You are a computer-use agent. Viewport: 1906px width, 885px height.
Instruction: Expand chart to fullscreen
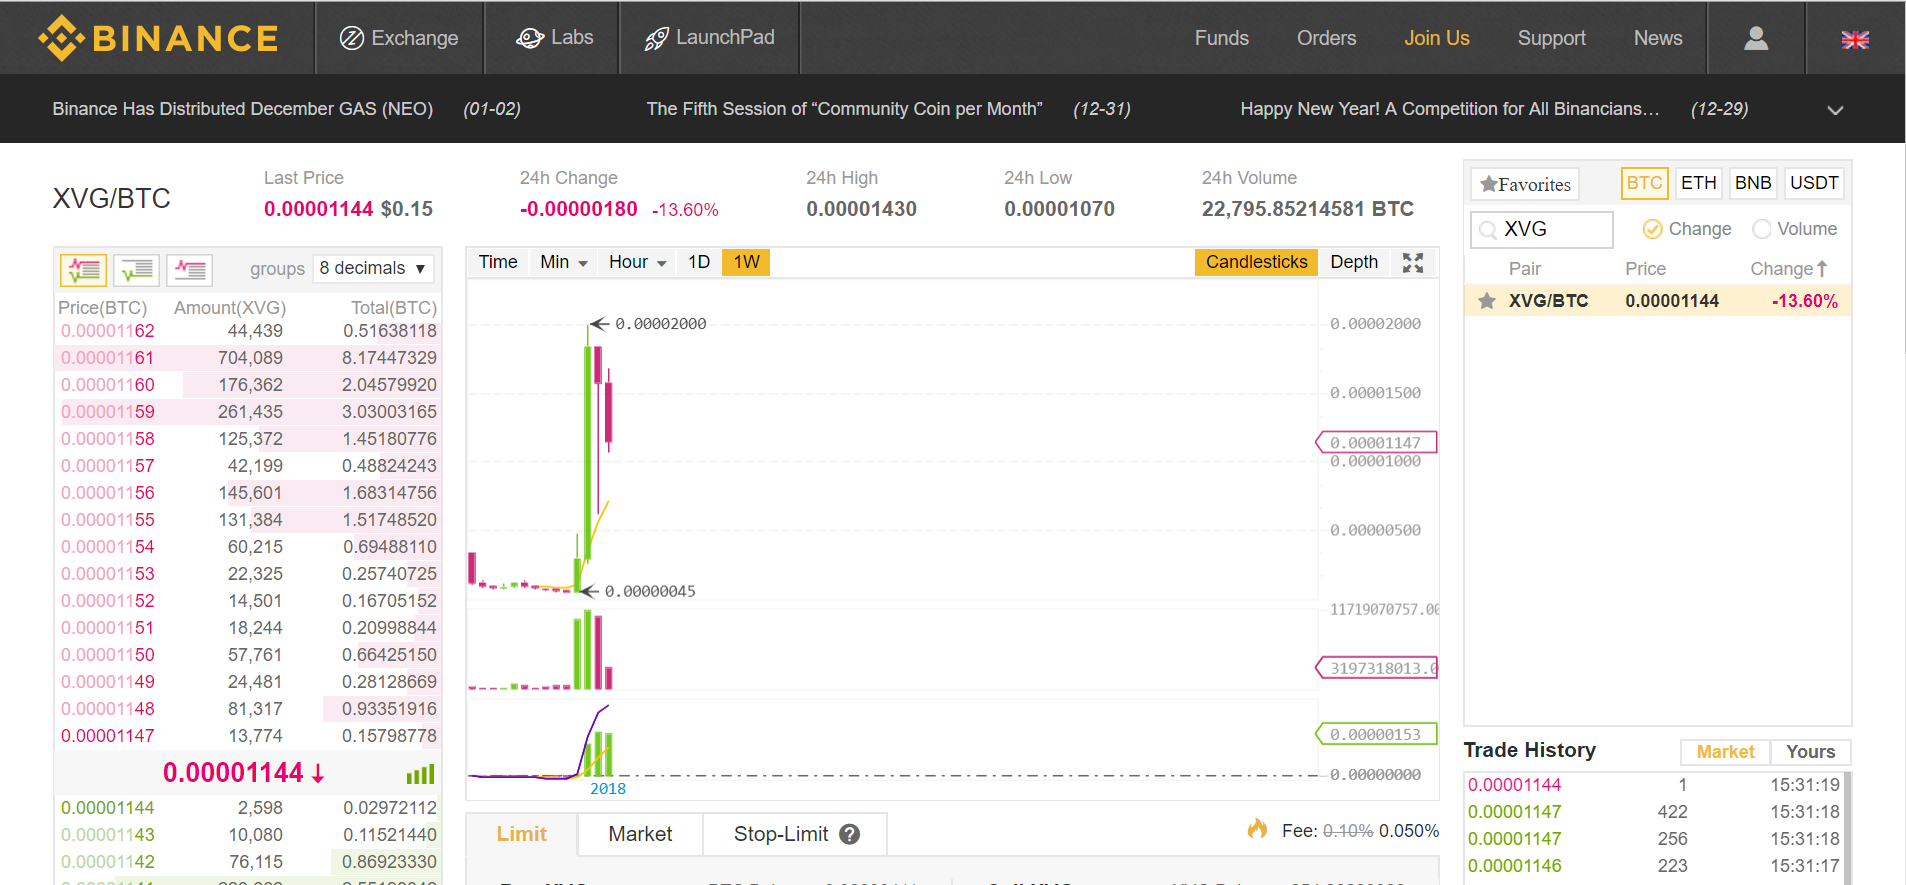[1412, 263]
